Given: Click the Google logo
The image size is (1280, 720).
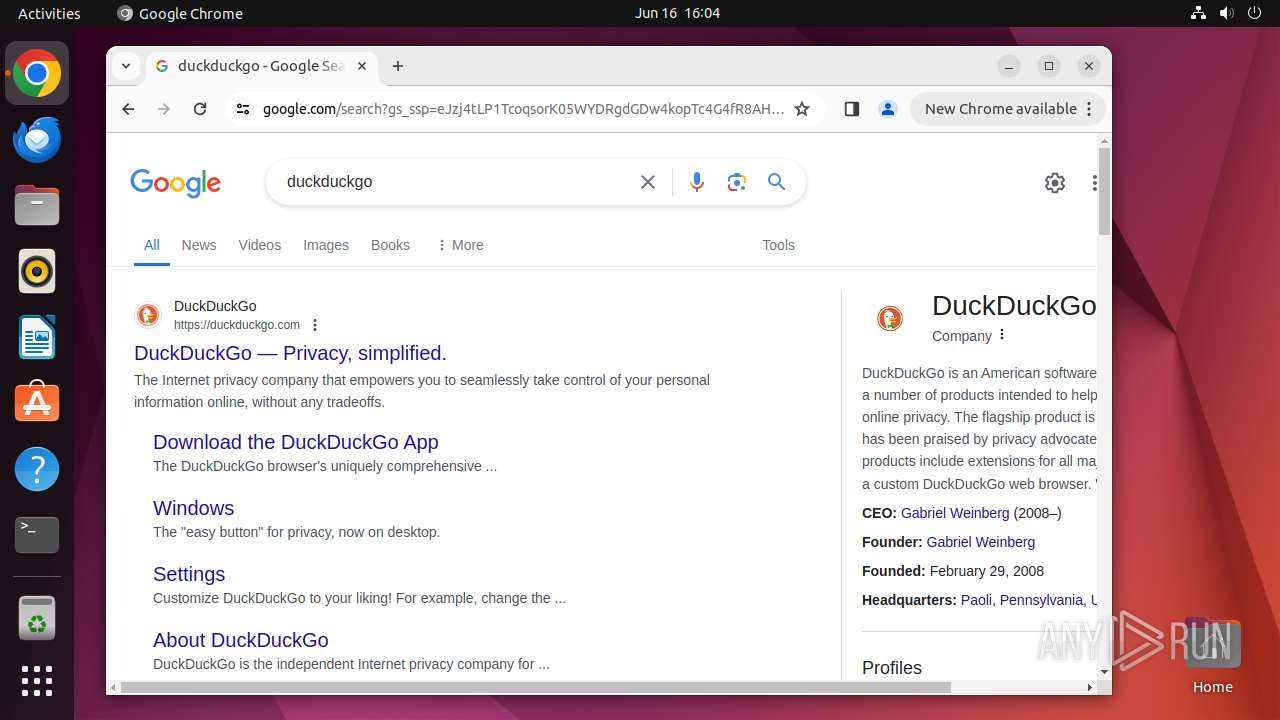Looking at the screenshot, I should point(175,183).
